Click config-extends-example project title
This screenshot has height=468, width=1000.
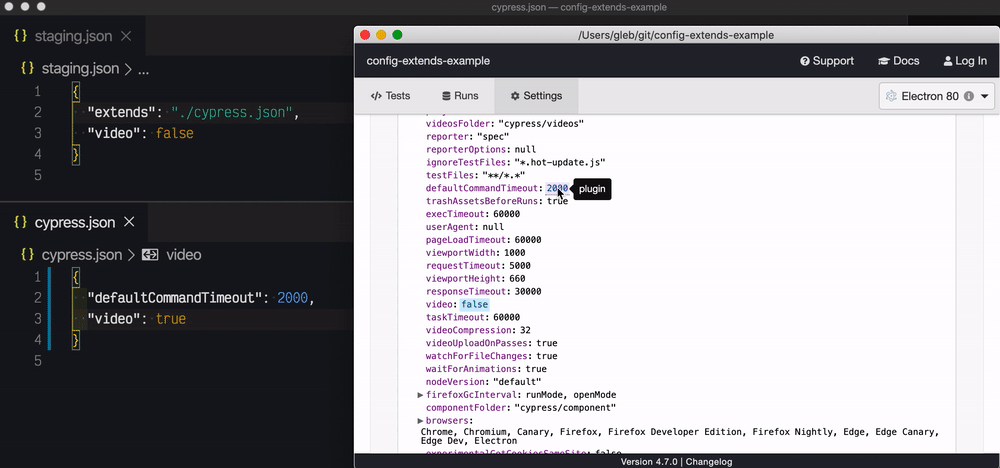tap(428, 61)
